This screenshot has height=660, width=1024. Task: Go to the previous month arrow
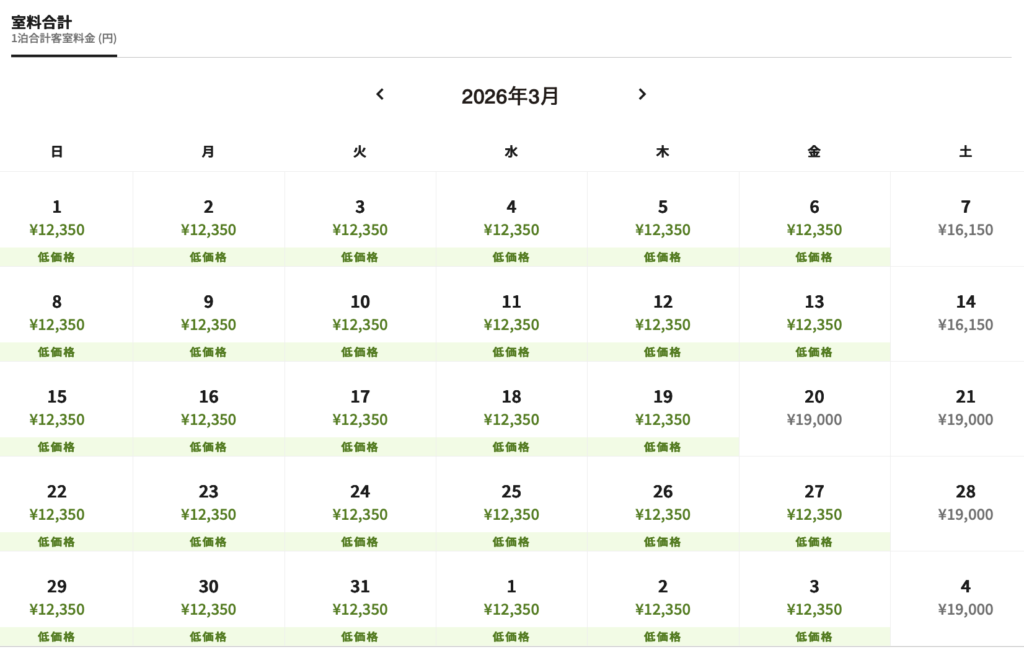coord(380,95)
